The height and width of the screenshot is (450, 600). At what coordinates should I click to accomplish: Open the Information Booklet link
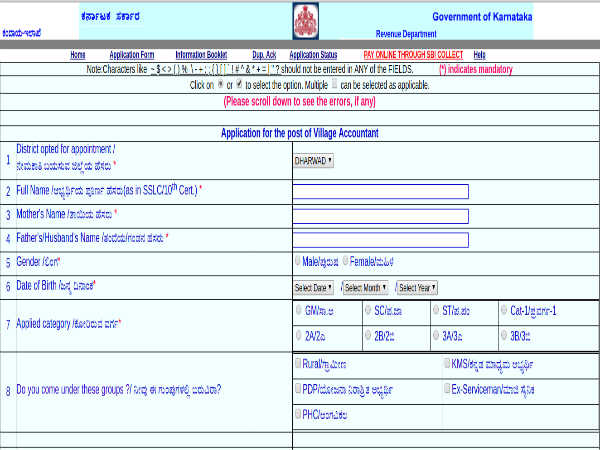click(202, 55)
